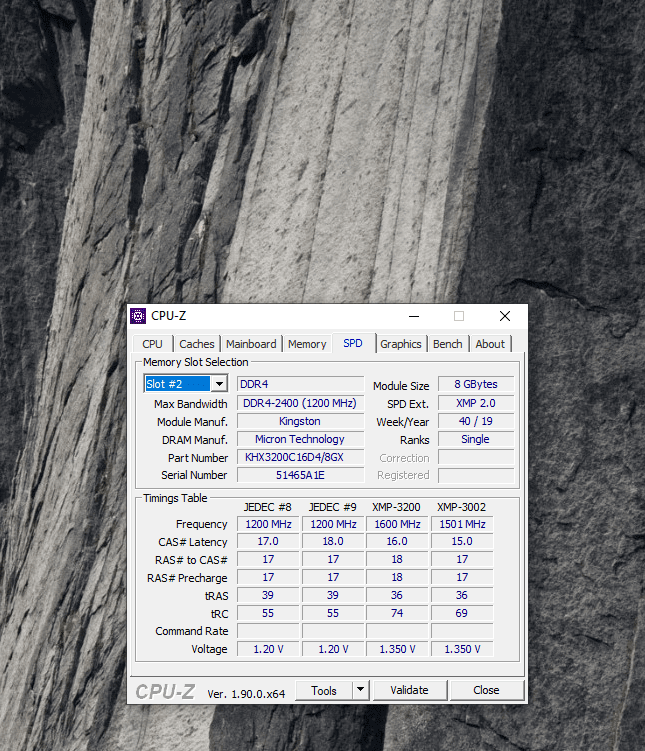Click the empty Registered field

476,475
